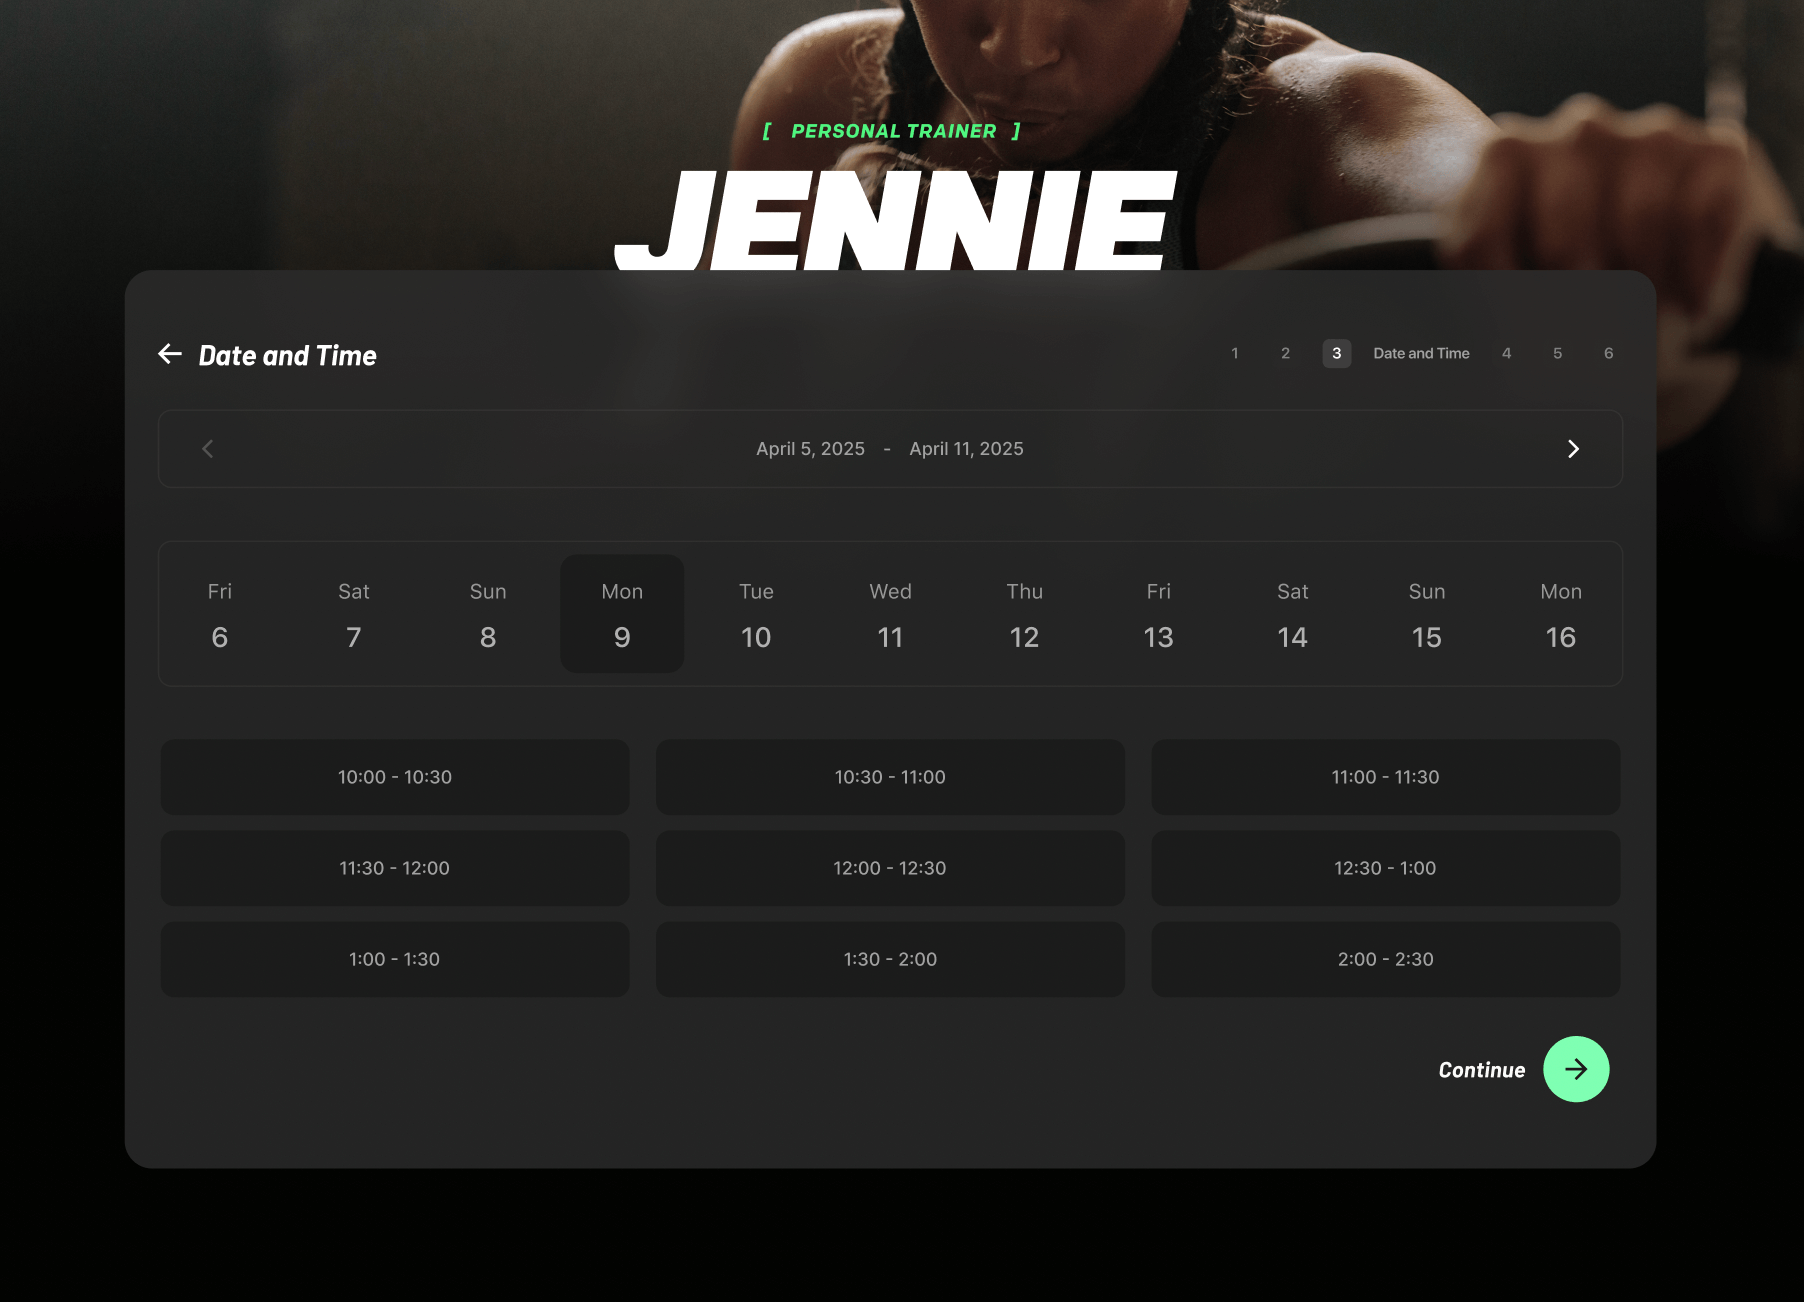1804x1302 pixels.
Task: Select Thu 12 date
Action: 1024,614
